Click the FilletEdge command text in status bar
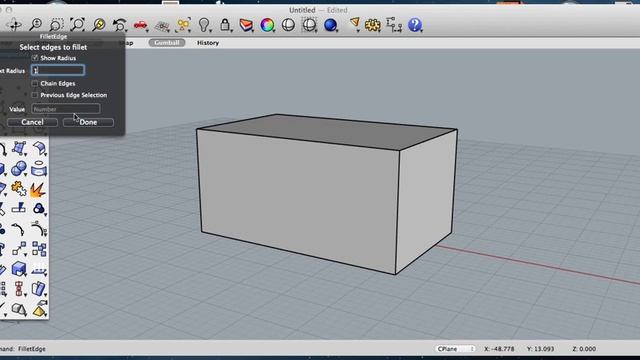640x360 pixels. point(32,349)
